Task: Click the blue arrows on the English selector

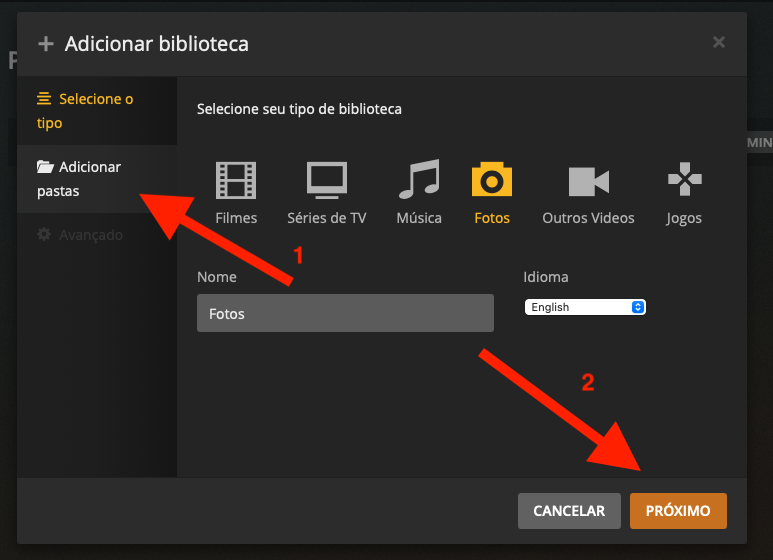Action: [x=638, y=308]
